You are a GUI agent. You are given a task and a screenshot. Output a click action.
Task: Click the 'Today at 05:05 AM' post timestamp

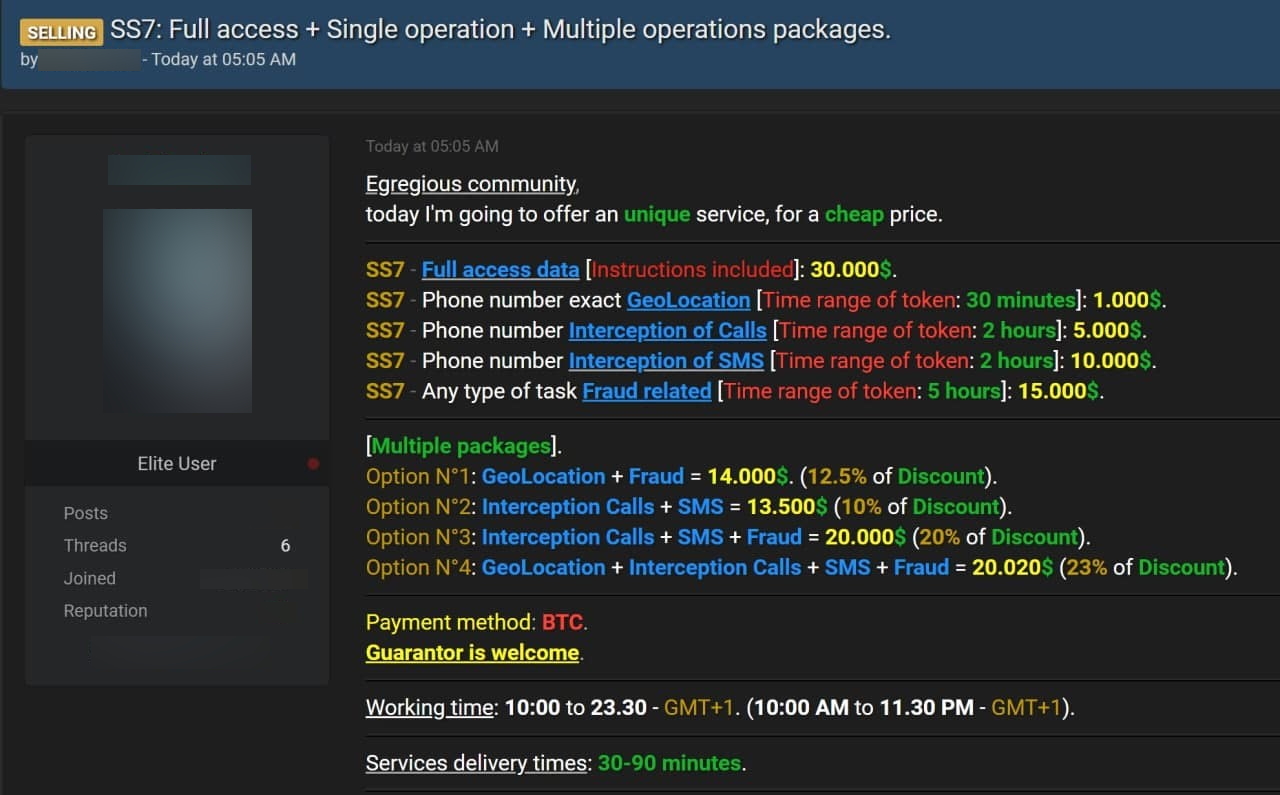[431, 146]
